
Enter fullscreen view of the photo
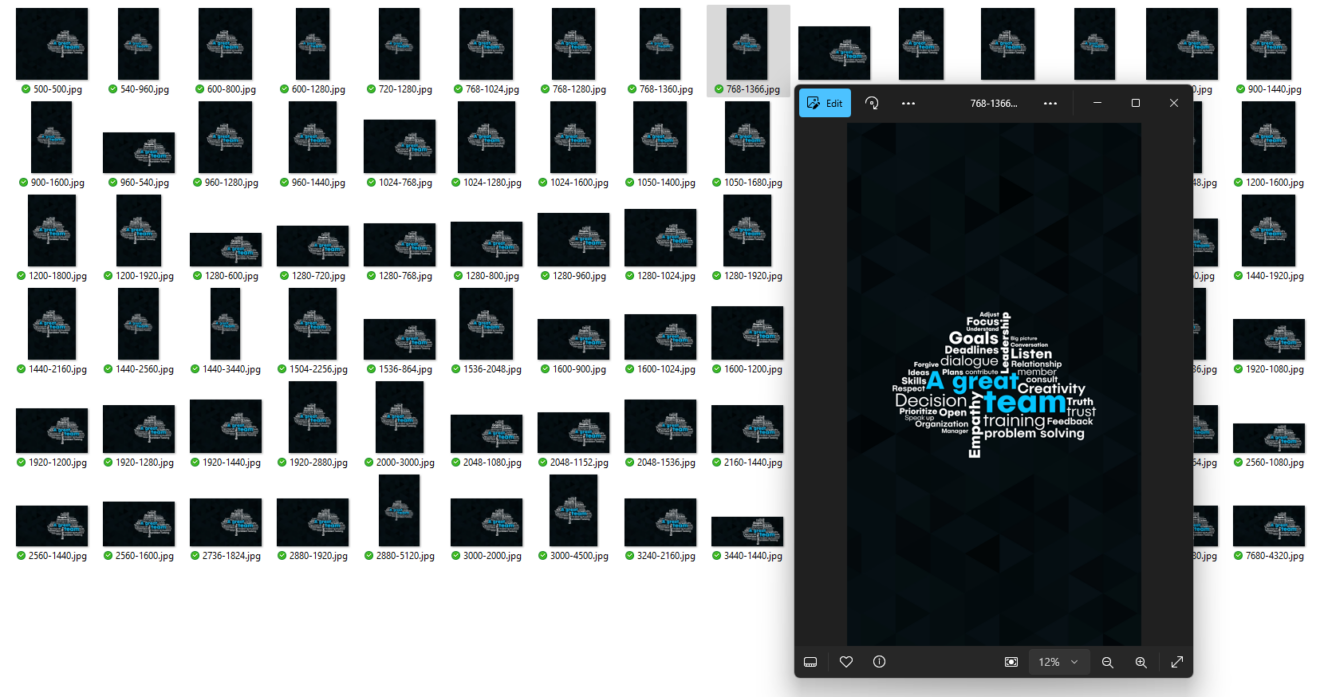coord(1177,661)
